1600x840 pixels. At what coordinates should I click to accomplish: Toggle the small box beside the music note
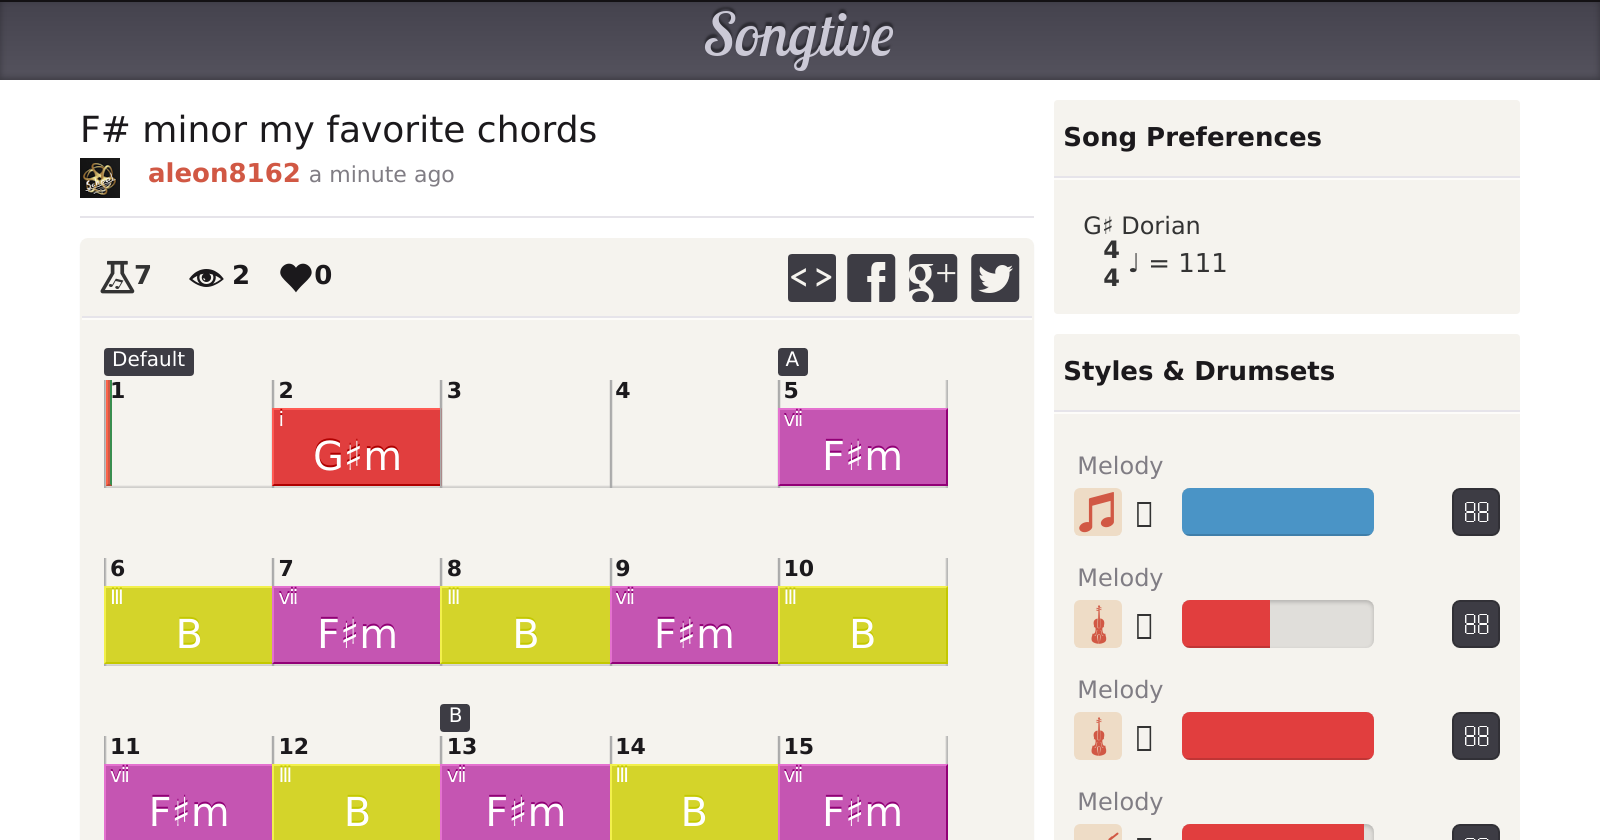coord(1145,514)
